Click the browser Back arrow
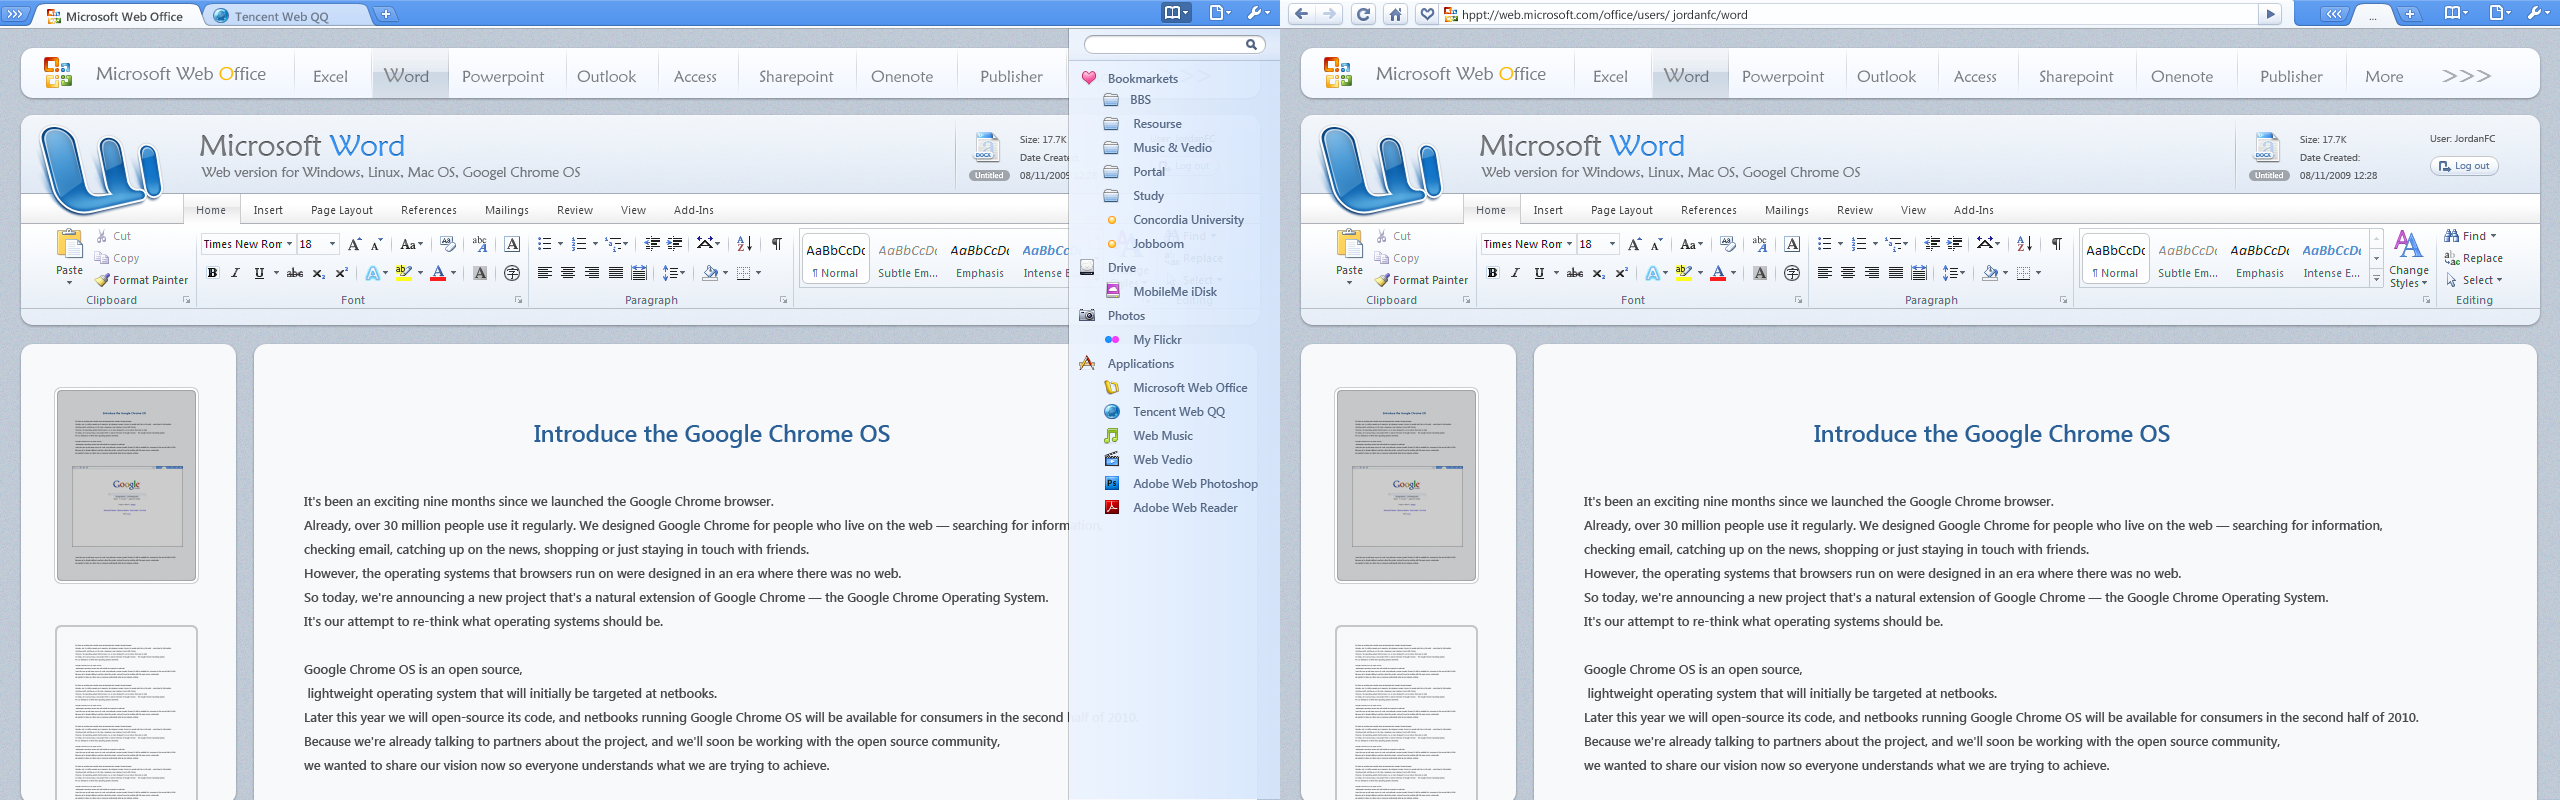The image size is (2560, 800). coord(1301,14)
